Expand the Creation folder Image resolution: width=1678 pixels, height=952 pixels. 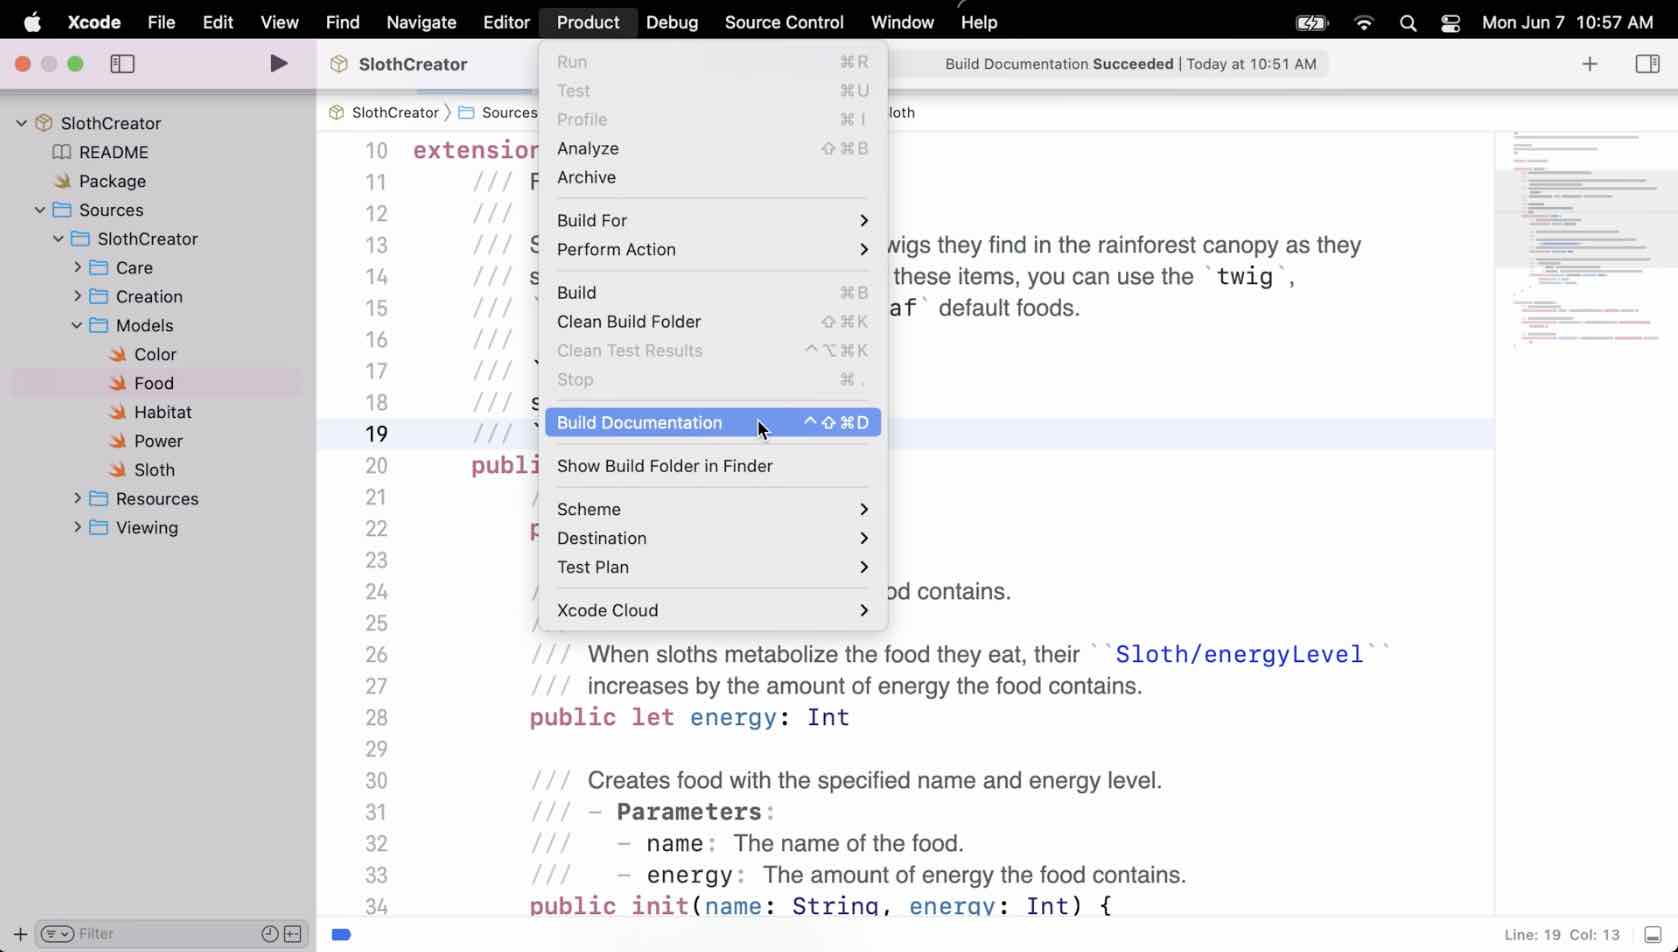[x=77, y=297]
